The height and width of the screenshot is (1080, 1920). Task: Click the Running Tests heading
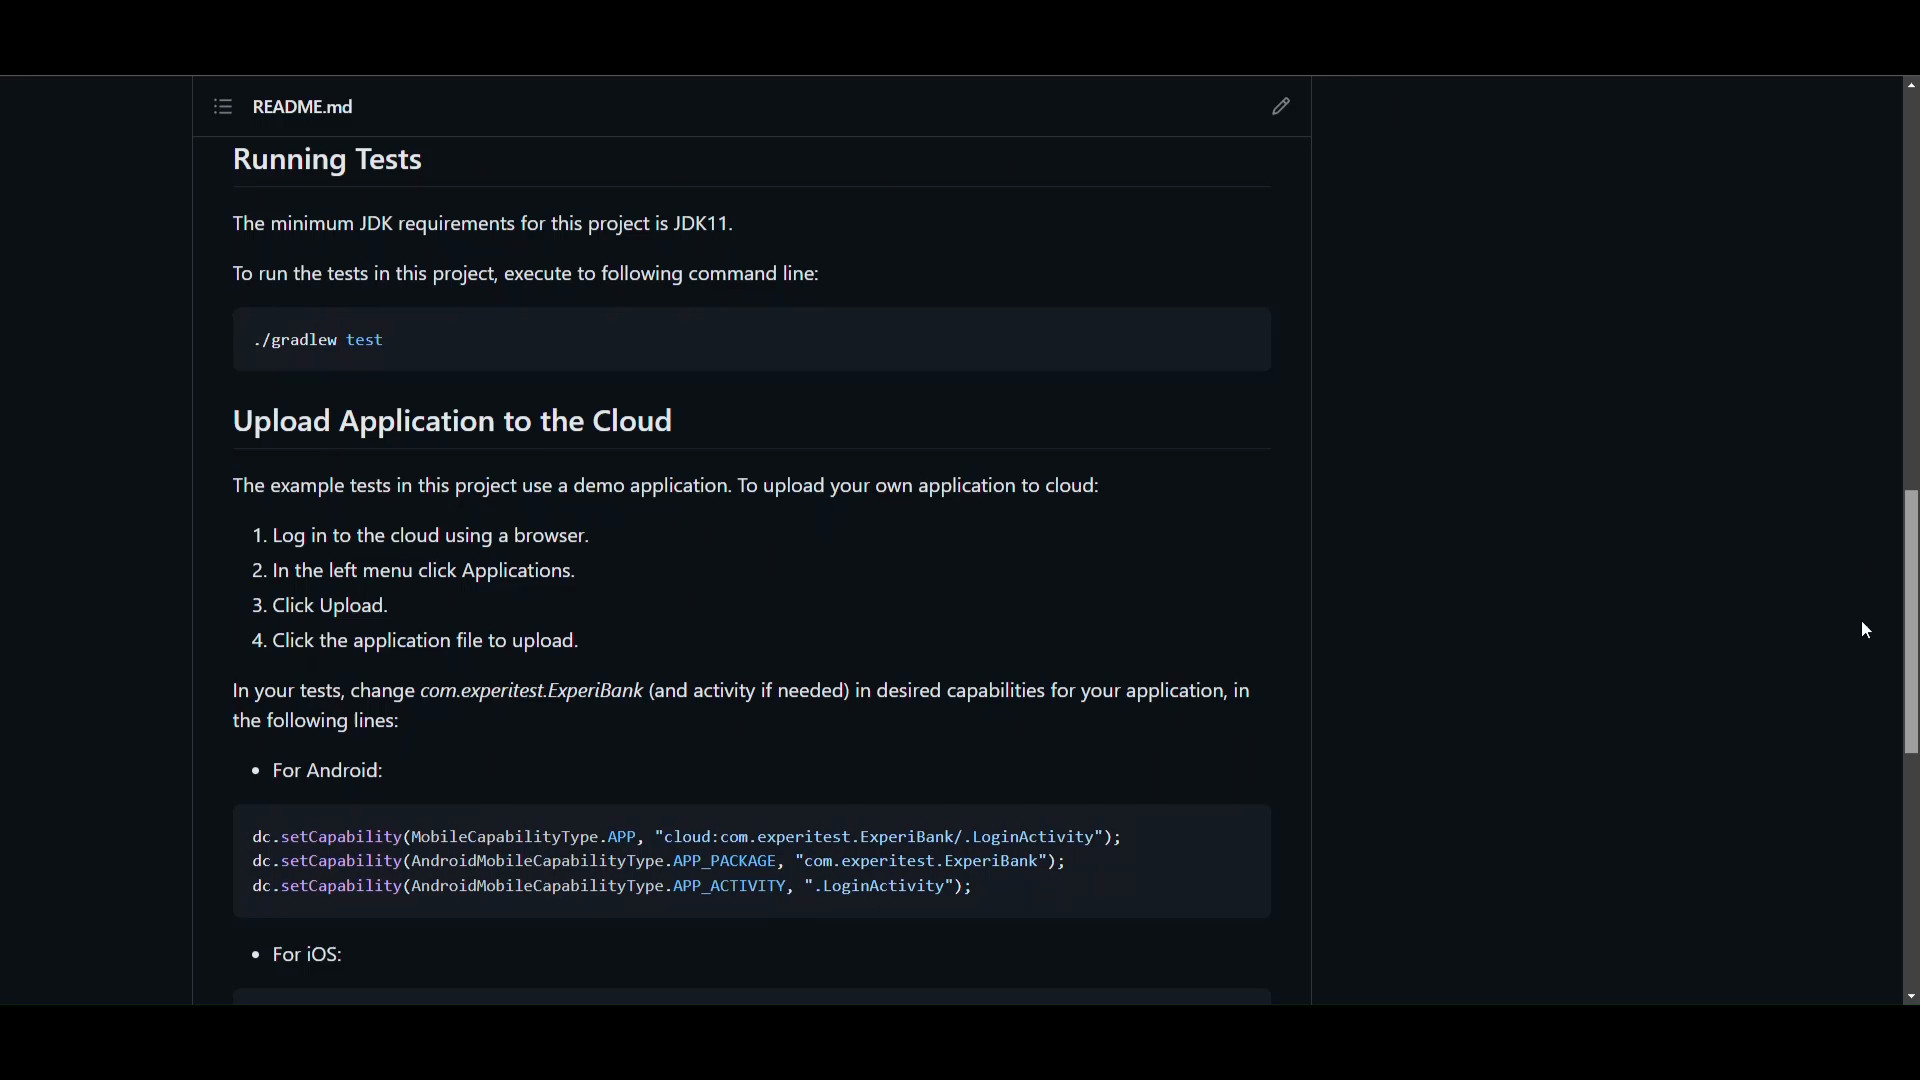pos(327,160)
